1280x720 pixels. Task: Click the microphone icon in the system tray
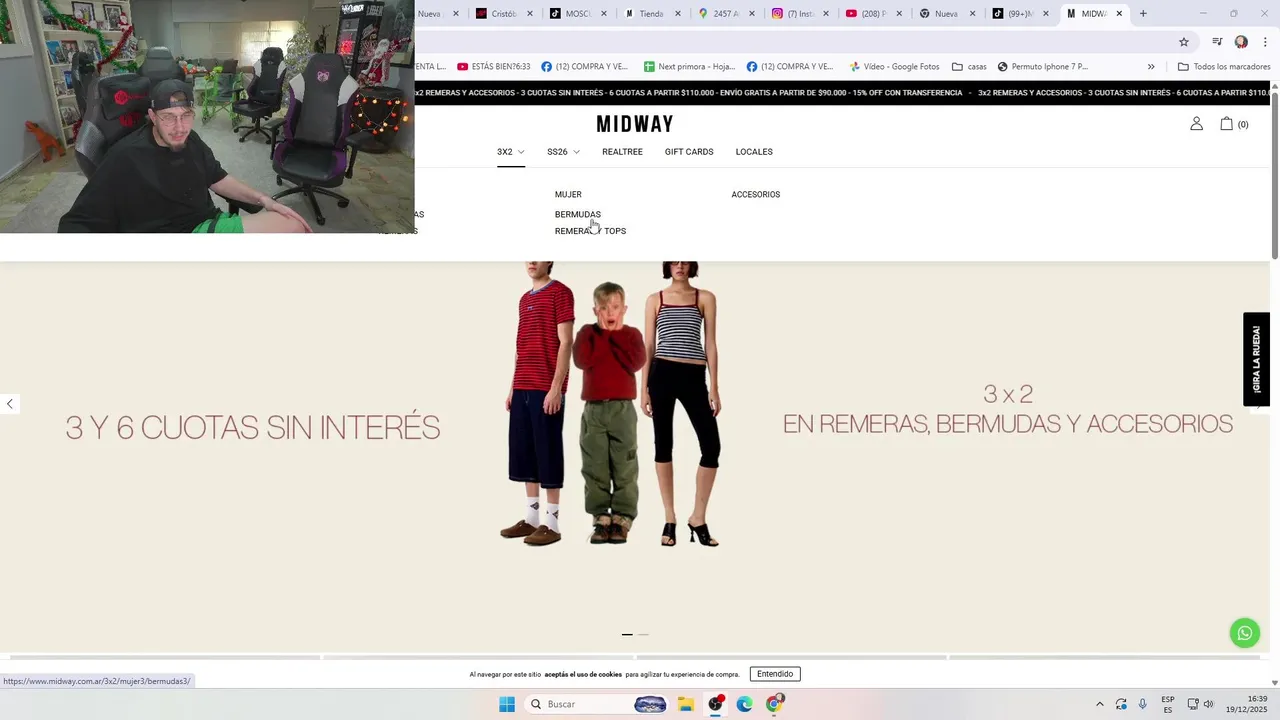click(1143, 704)
